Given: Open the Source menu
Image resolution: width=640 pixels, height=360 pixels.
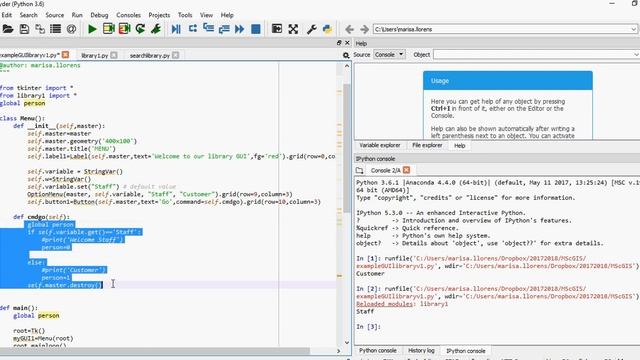Looking at the screenshot, I should pos(55,15).
